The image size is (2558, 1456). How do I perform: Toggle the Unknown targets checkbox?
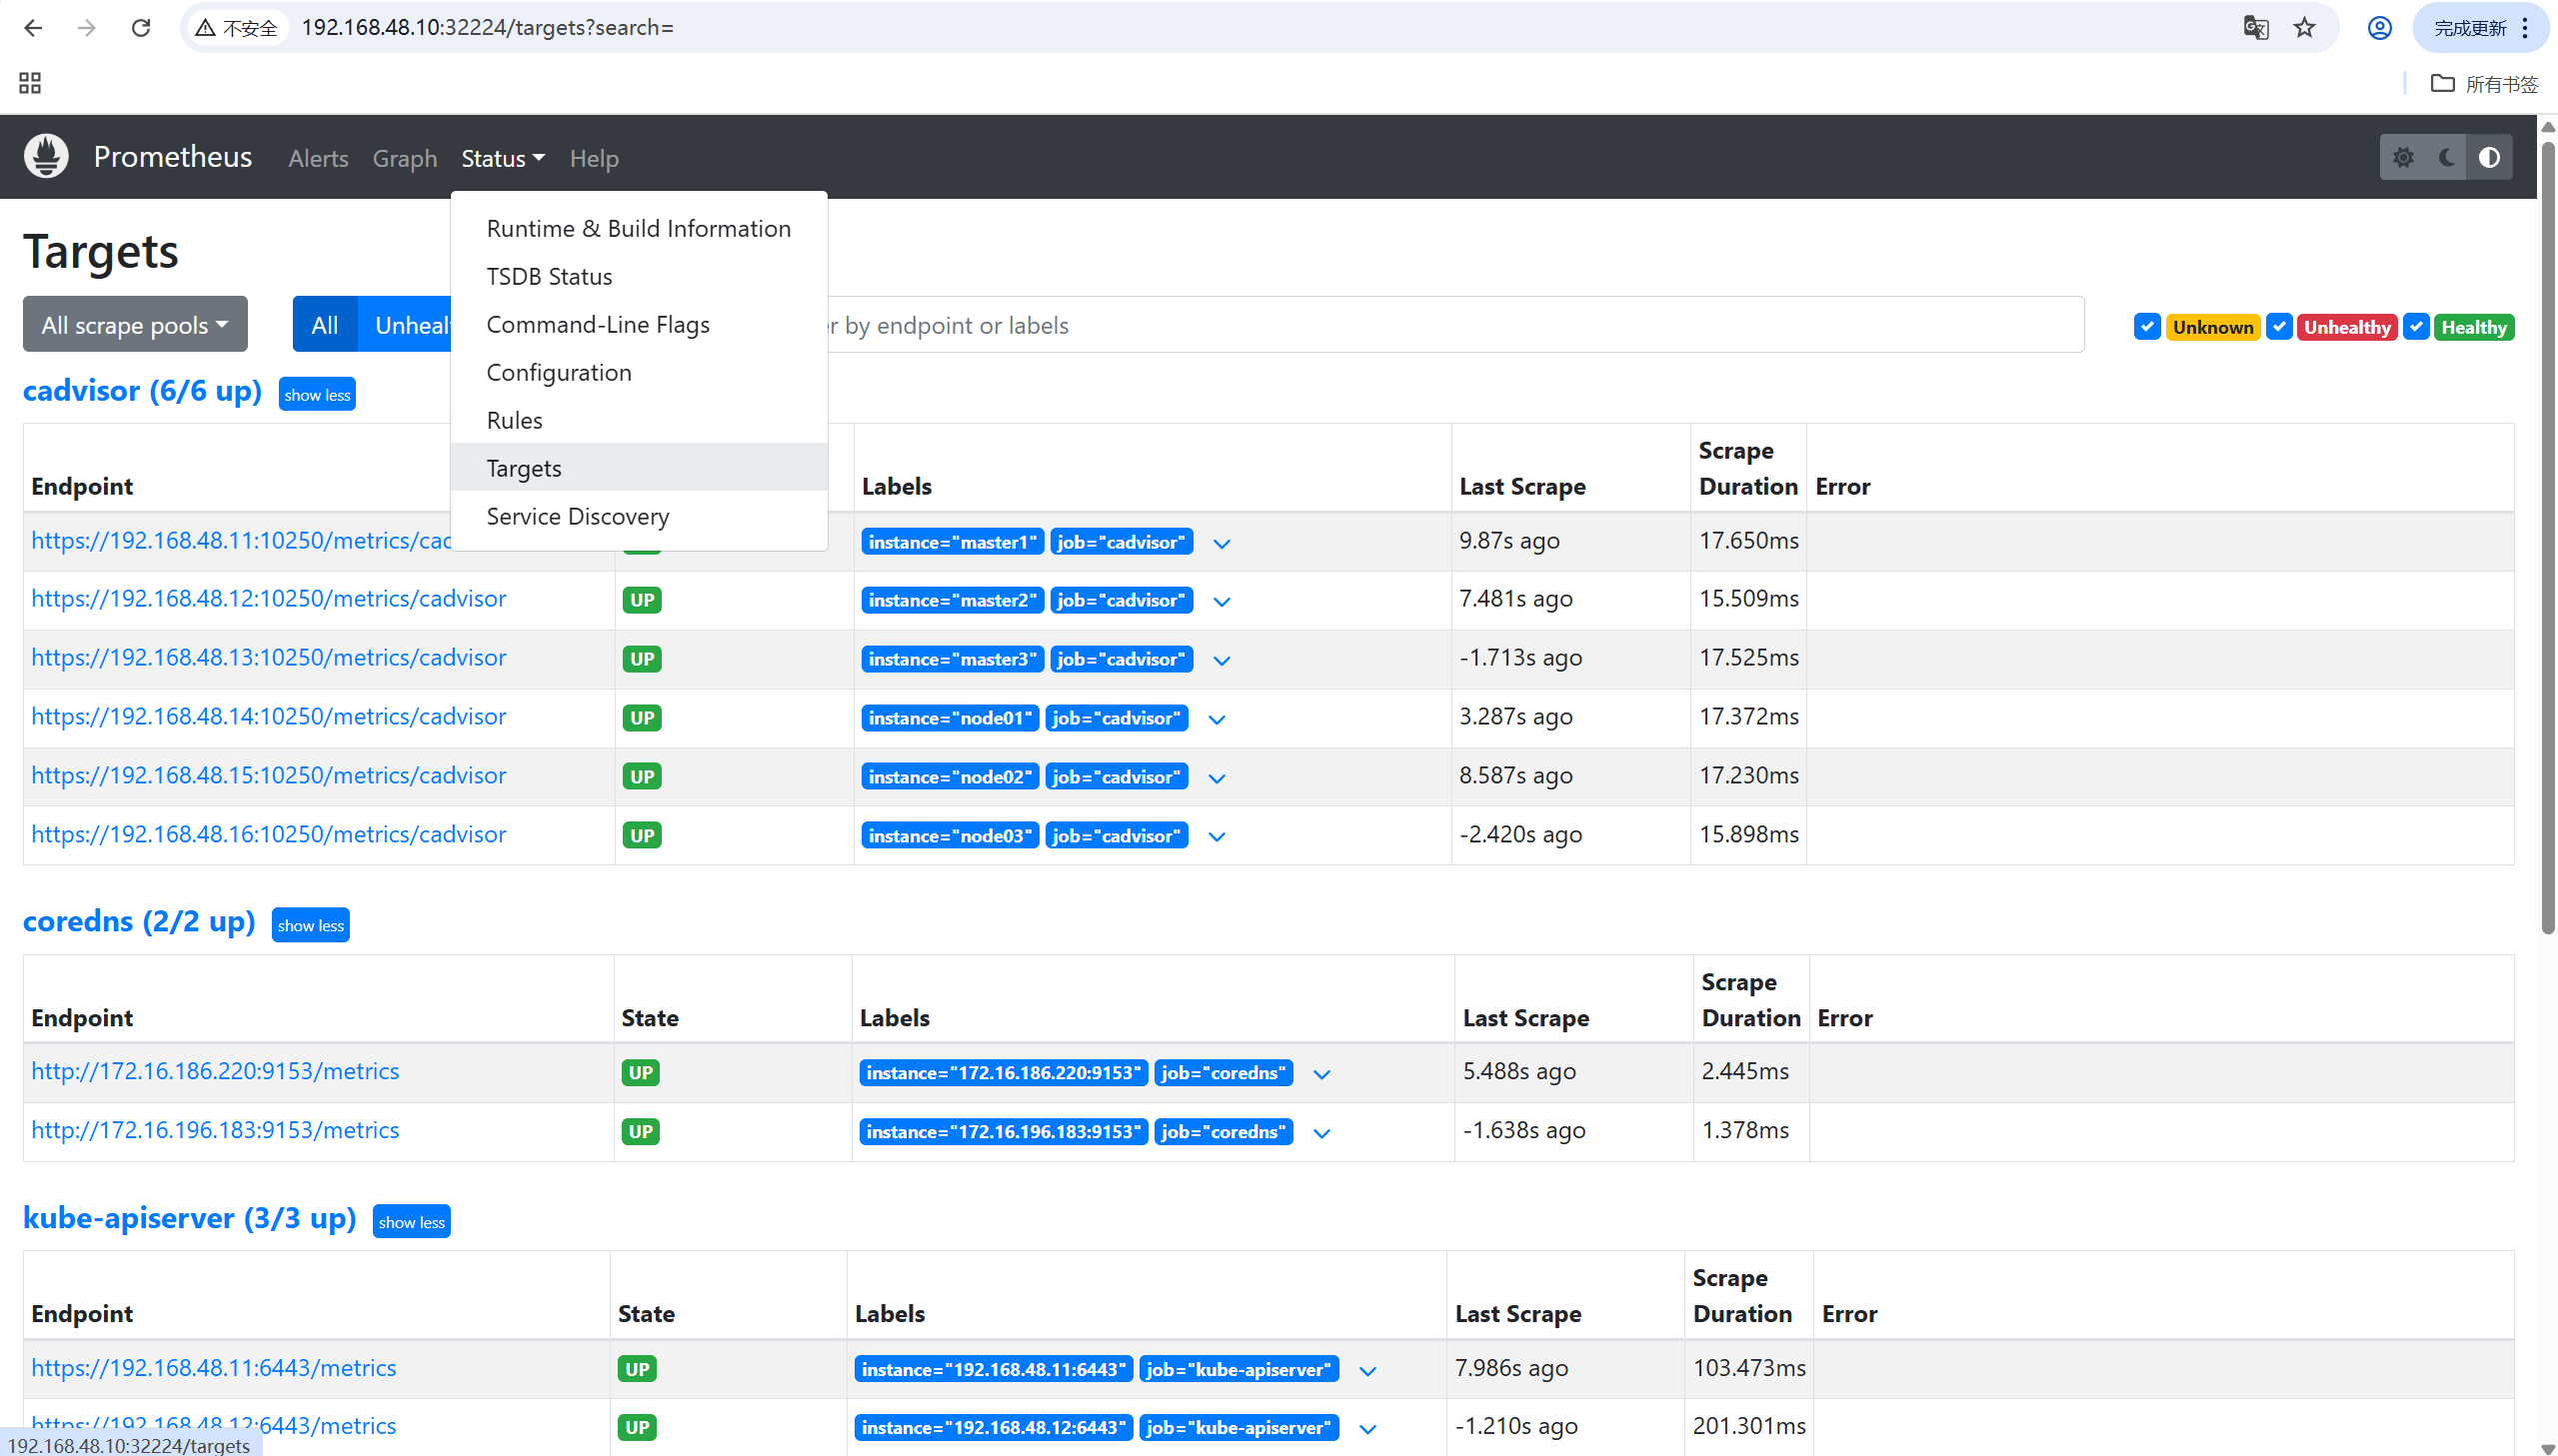[x=2147, y=326]
